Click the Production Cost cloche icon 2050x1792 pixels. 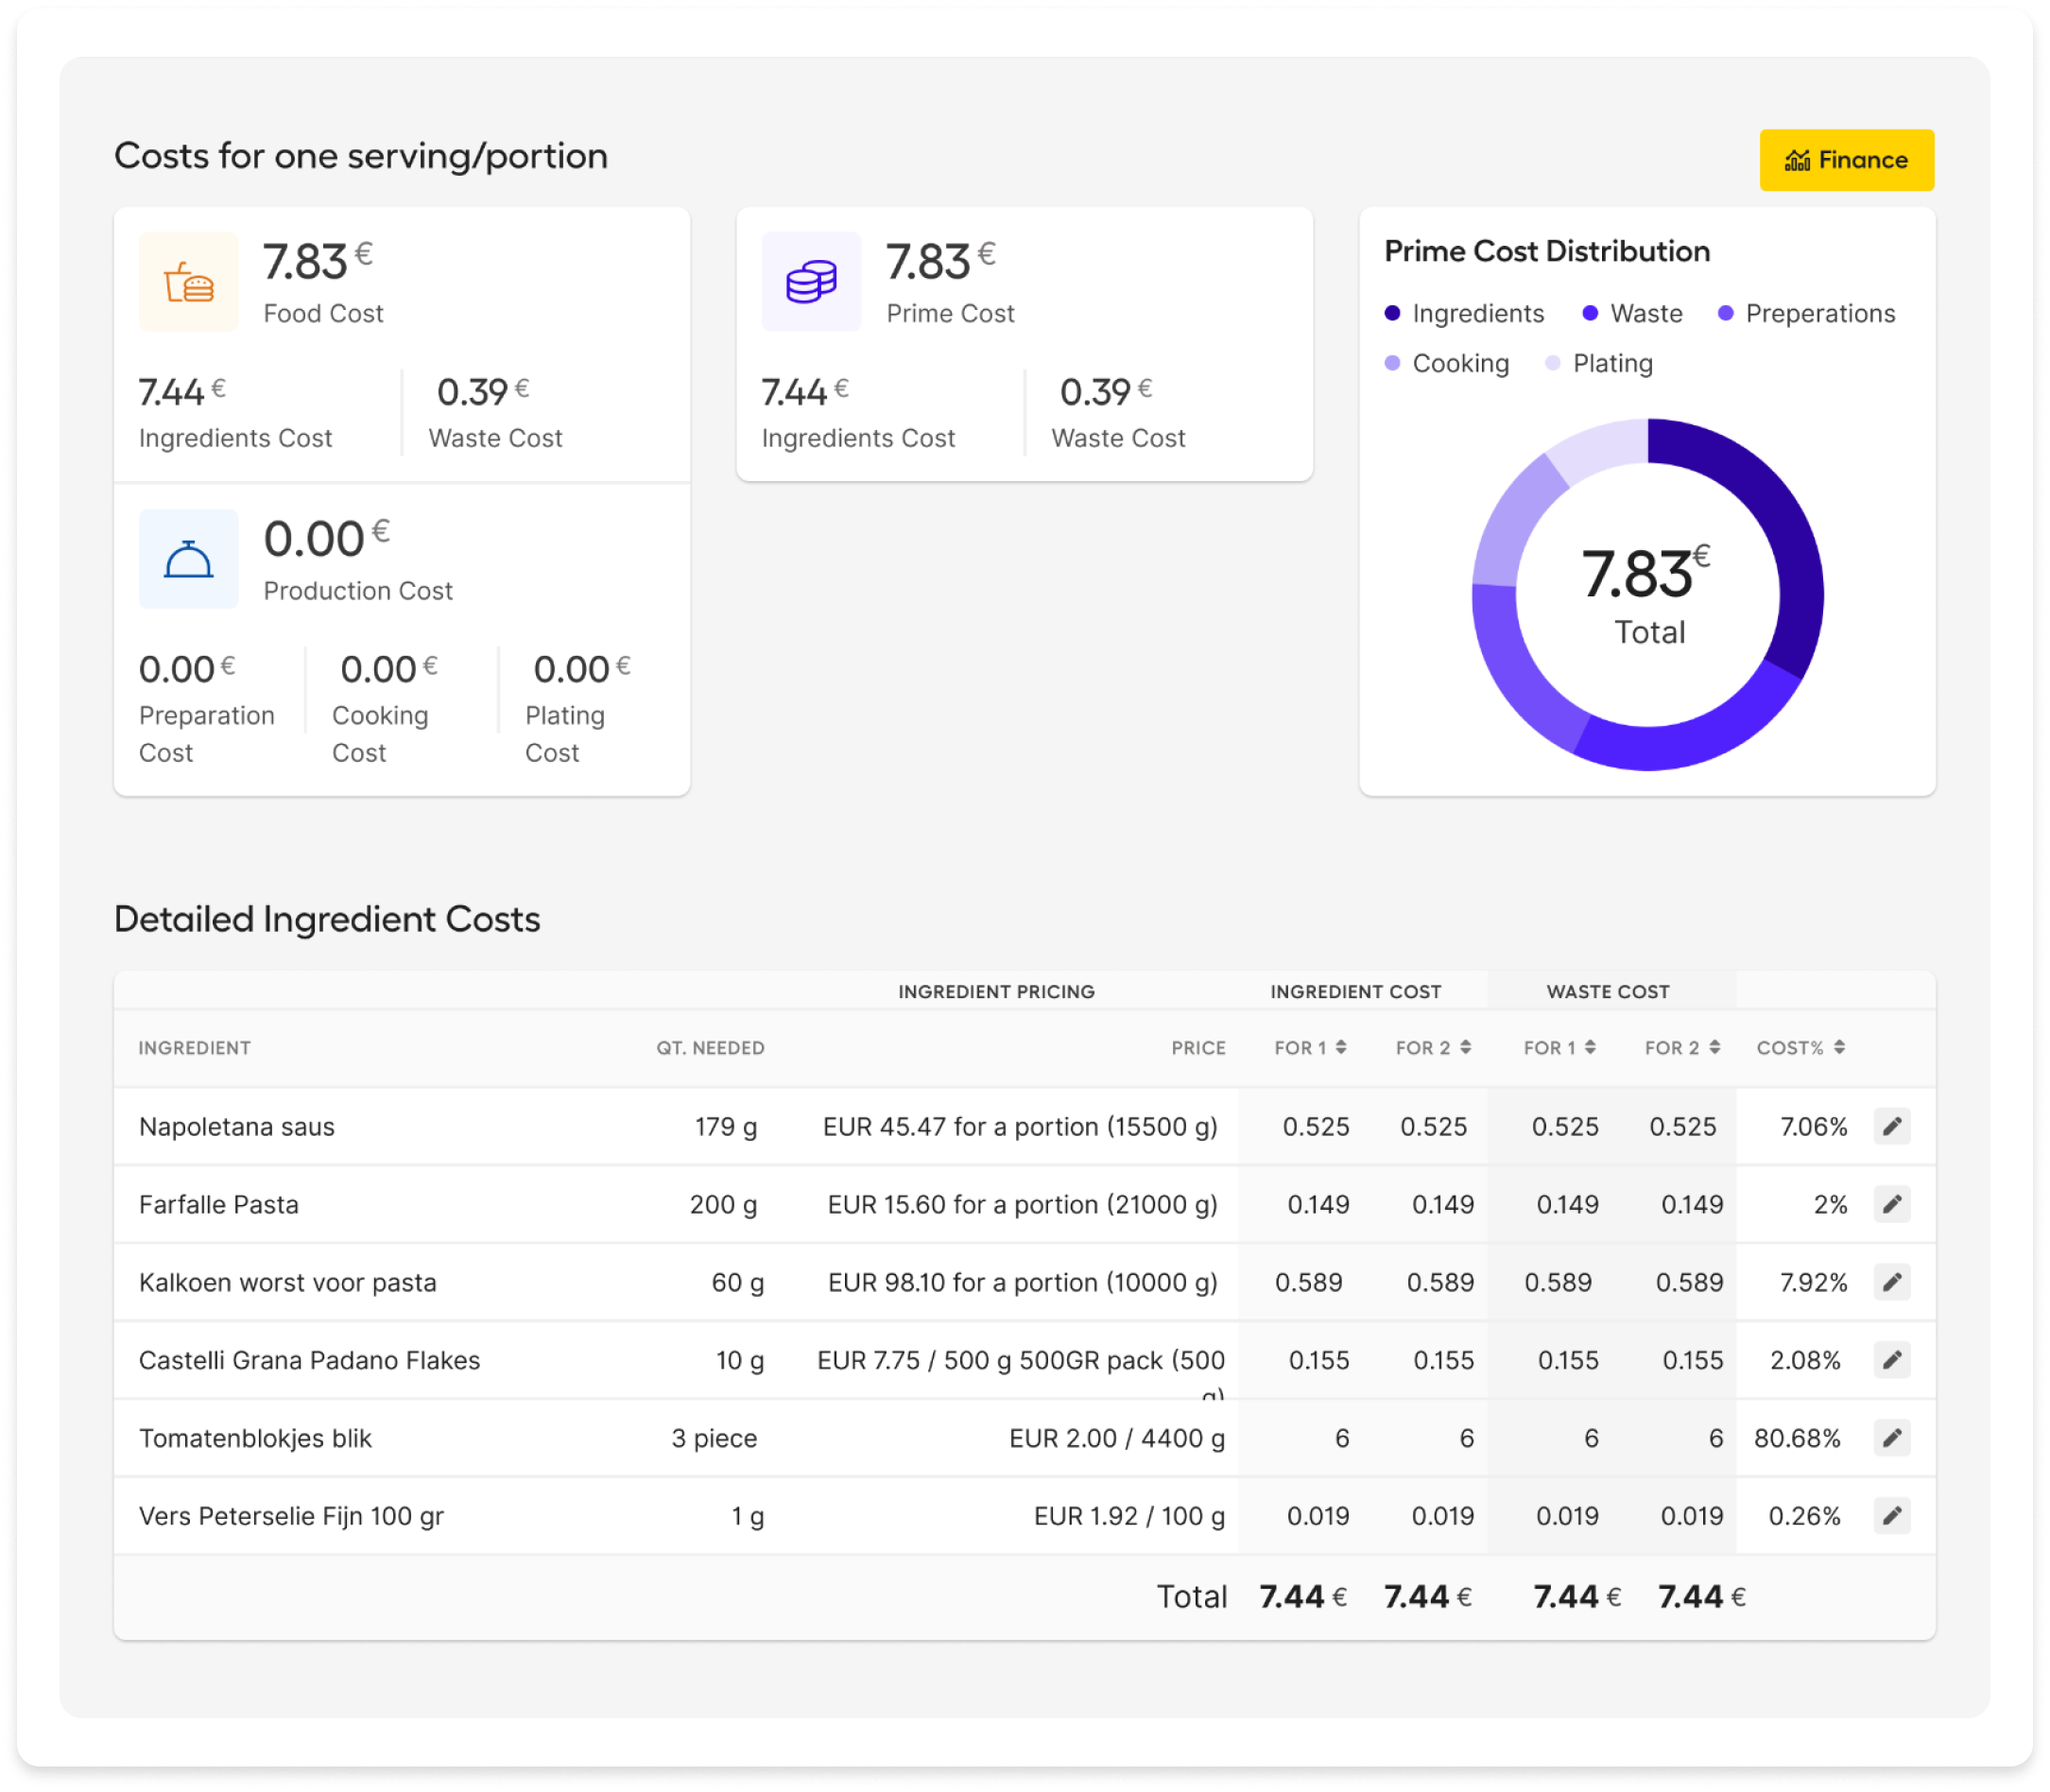click(x=189, y=559)
